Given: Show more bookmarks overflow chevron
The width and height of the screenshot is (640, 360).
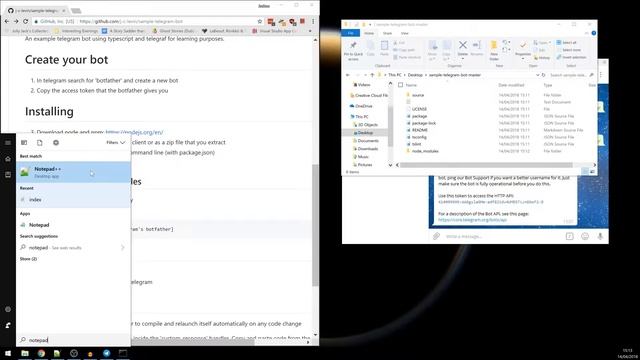Looking at the screenshot, I should point(310,31).
